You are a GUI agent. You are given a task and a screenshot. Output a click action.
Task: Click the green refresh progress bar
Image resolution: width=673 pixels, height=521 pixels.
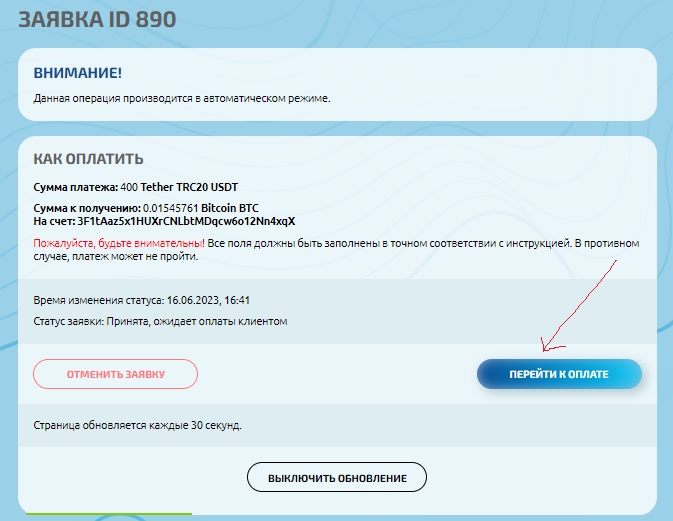click(x=109, y=513)
